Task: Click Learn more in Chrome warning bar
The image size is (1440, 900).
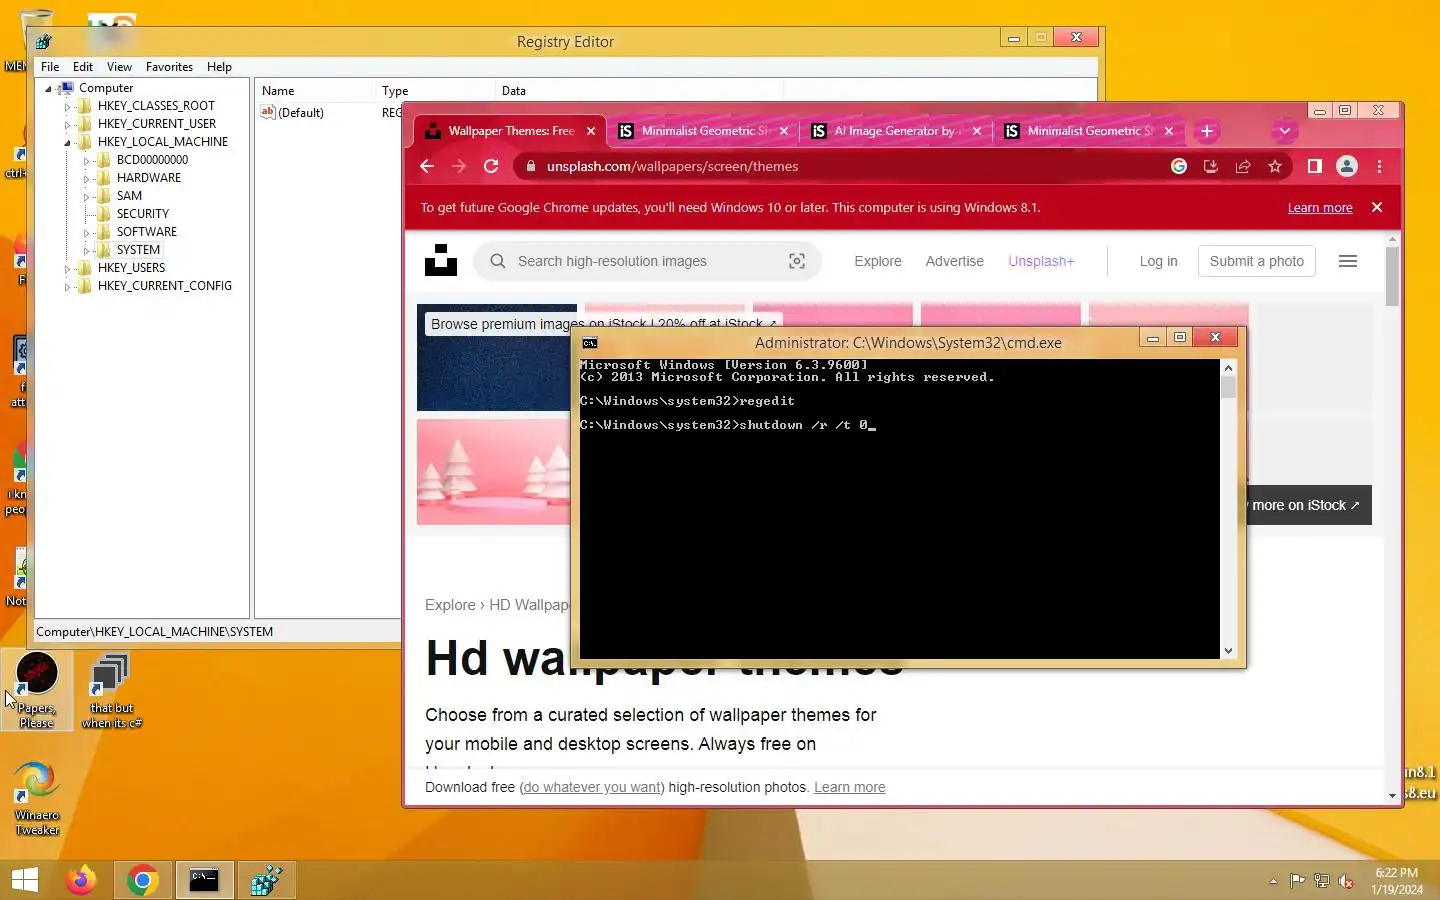Action: [1320, 208]
